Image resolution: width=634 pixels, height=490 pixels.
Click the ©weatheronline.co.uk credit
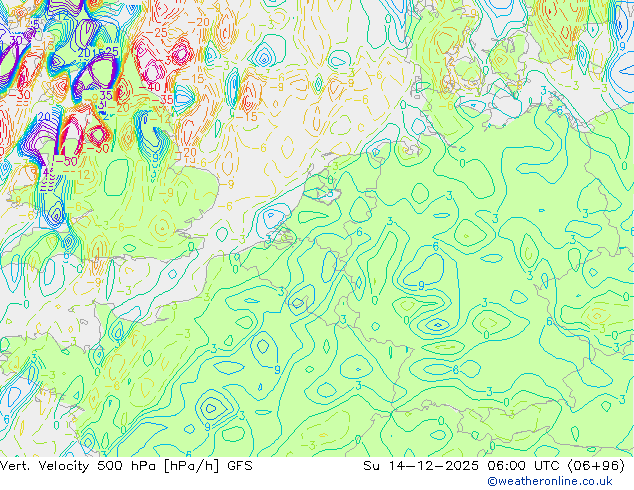pos(550,481)
